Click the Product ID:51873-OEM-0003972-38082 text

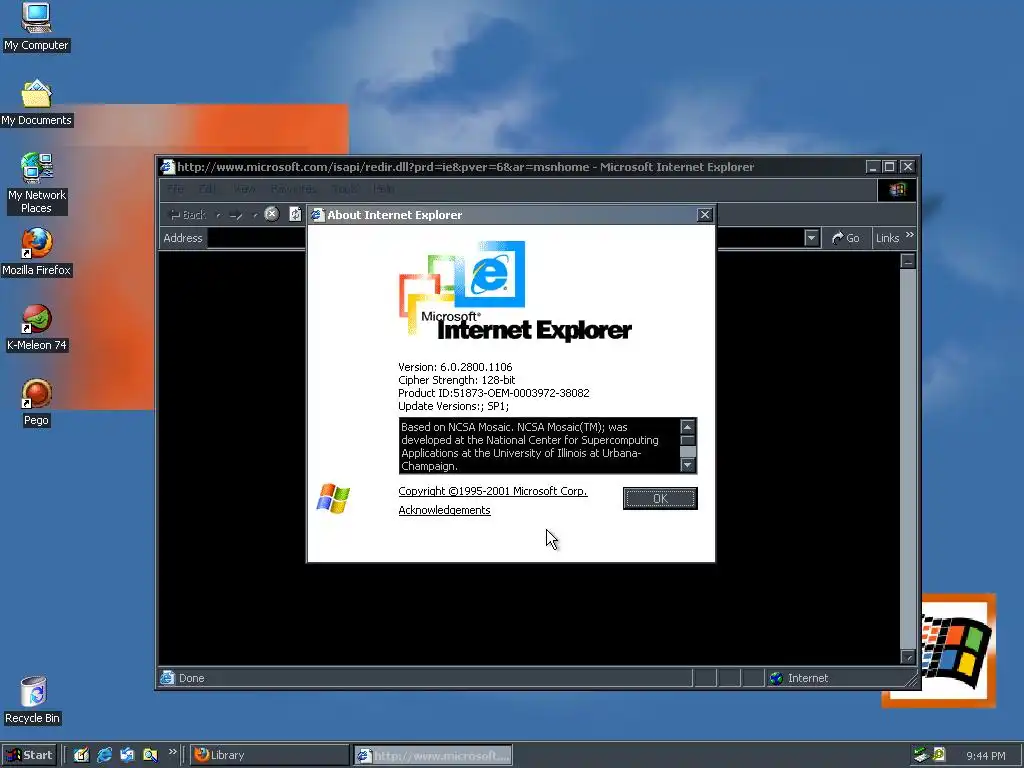[x=494, y=393]
